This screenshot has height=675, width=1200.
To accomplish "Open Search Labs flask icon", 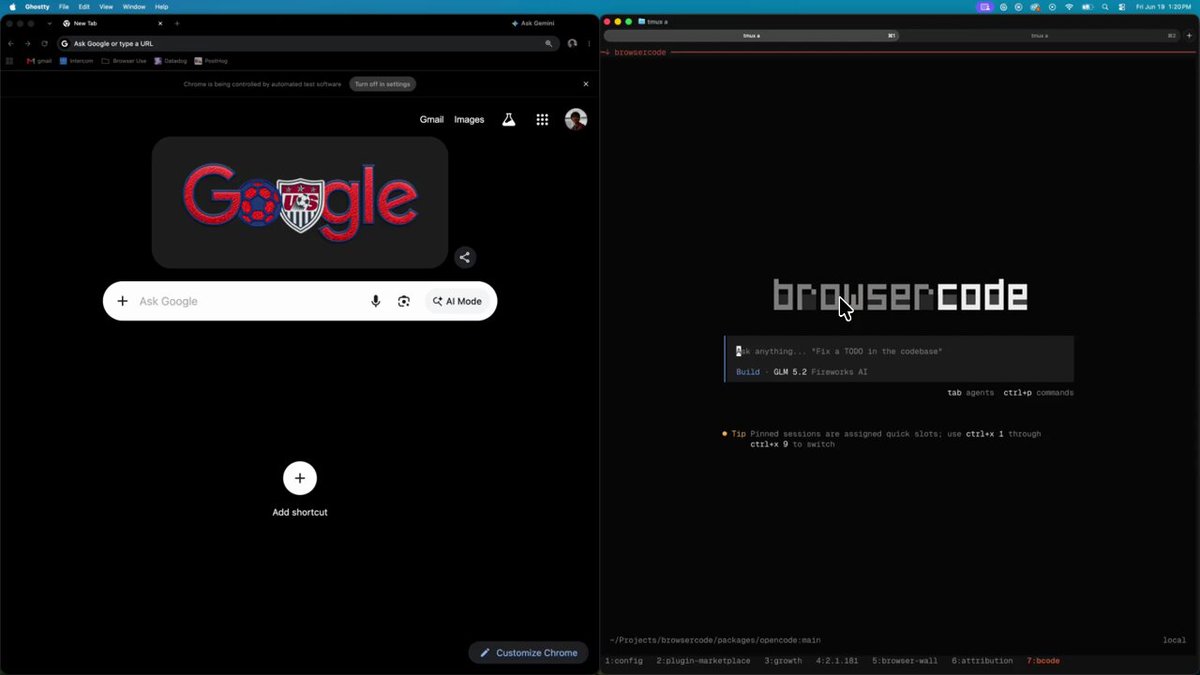I will [x=509, y=120].
